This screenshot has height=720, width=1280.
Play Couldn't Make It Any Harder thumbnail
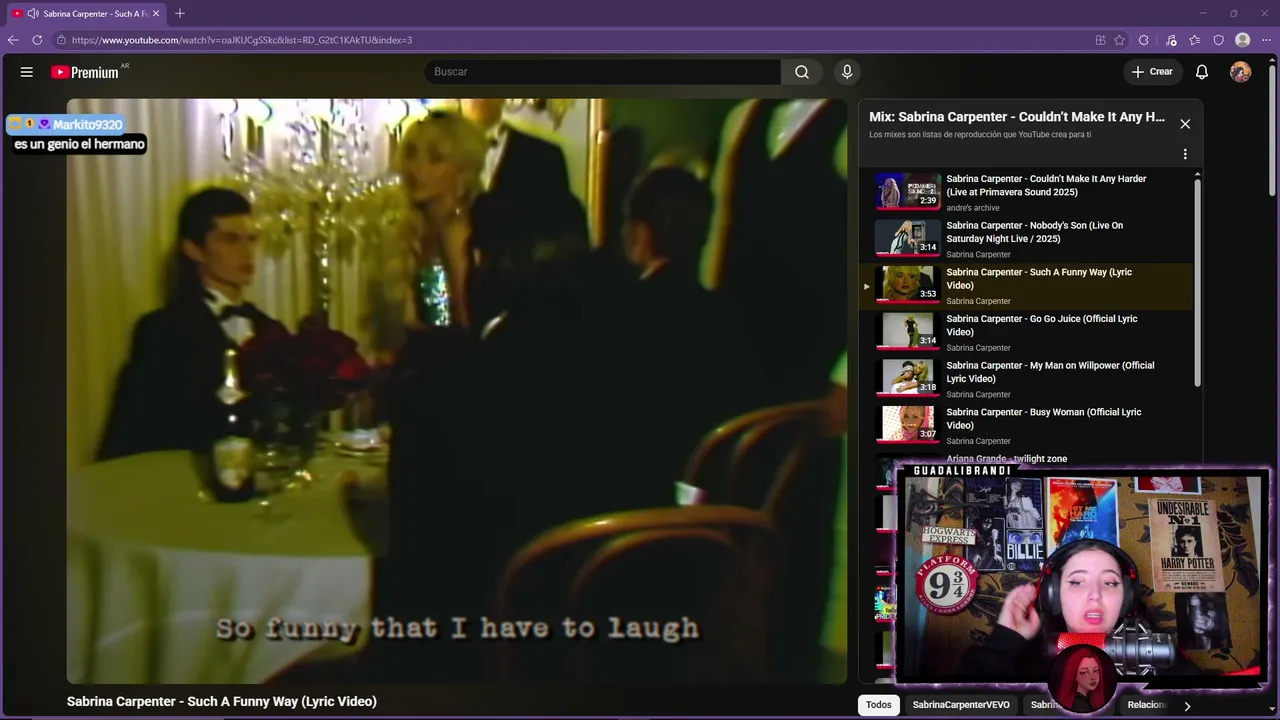pos(908,191)
